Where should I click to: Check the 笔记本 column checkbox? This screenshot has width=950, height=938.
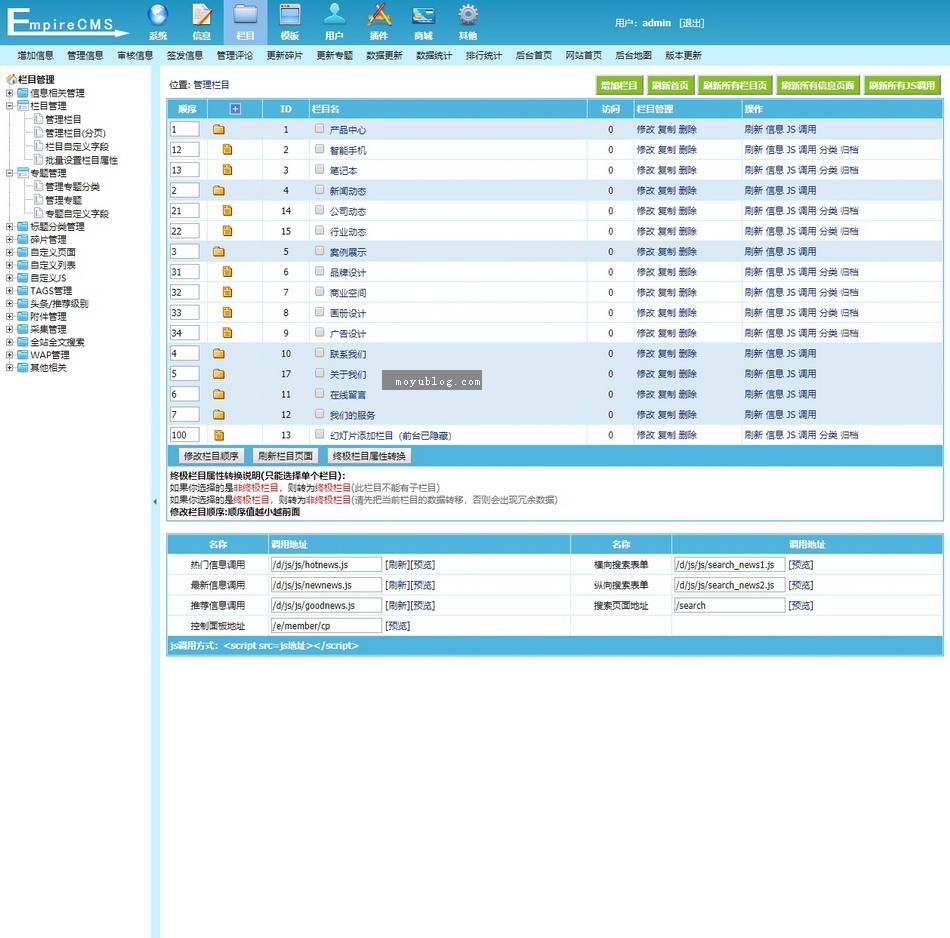pos(319,169)
